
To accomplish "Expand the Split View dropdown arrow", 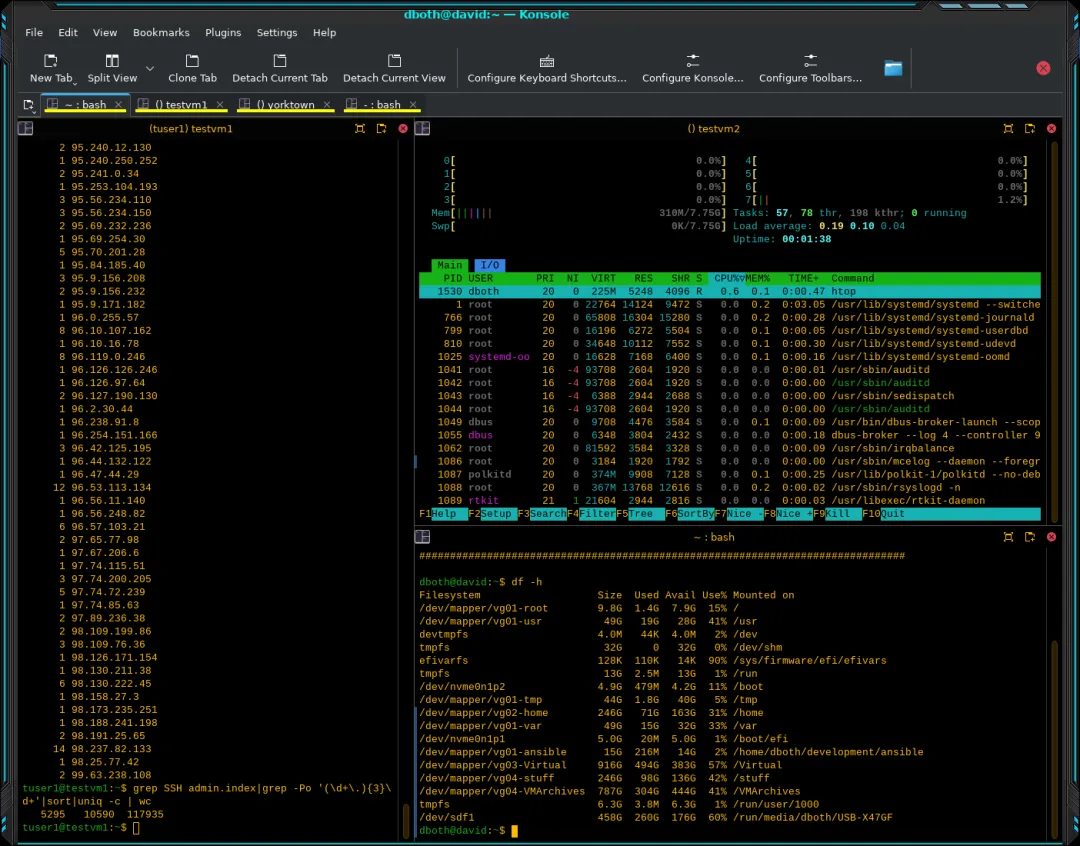I will tap(149, 68).
